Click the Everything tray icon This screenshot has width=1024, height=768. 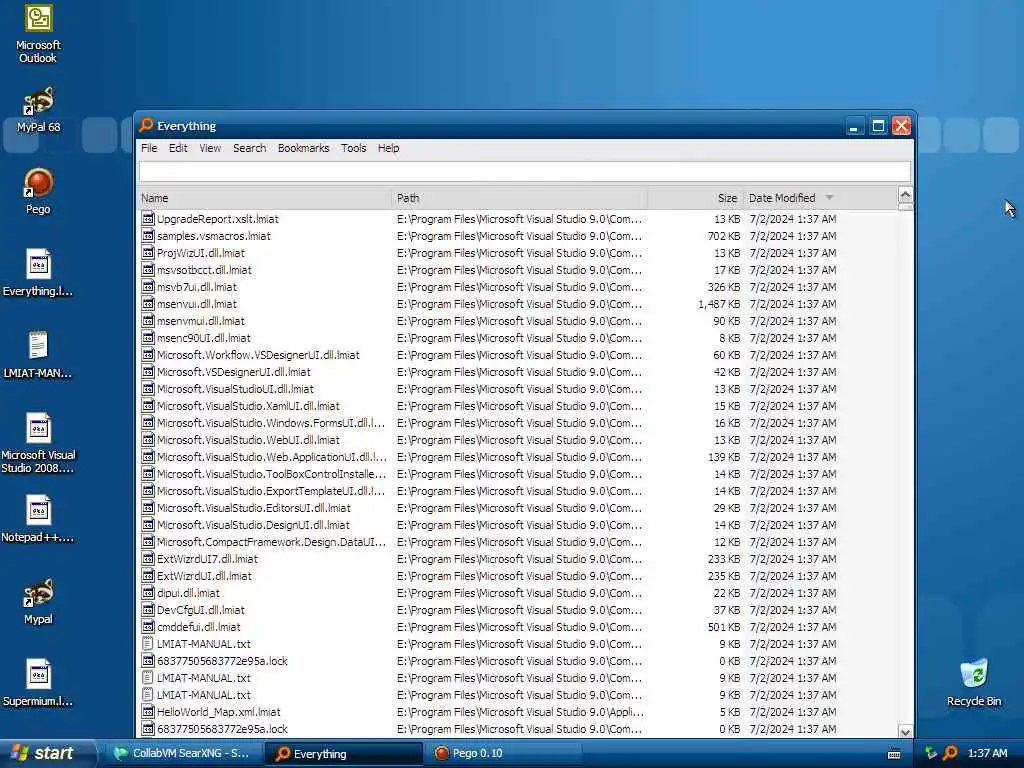point(950,753)
